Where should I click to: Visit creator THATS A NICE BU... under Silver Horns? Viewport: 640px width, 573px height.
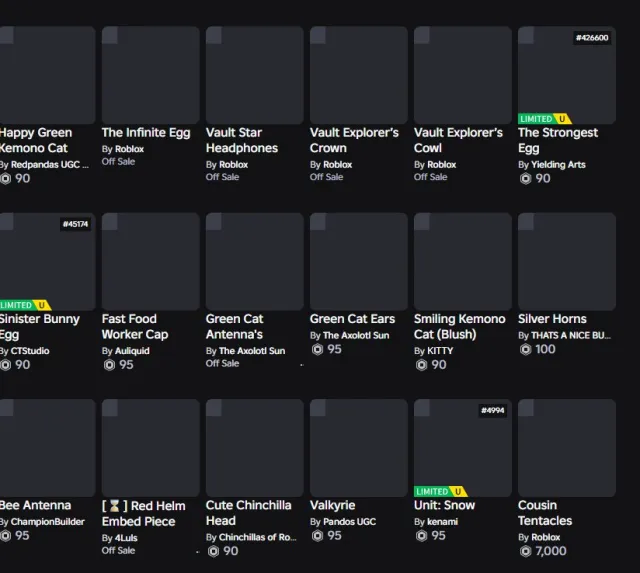pos(571,335)
